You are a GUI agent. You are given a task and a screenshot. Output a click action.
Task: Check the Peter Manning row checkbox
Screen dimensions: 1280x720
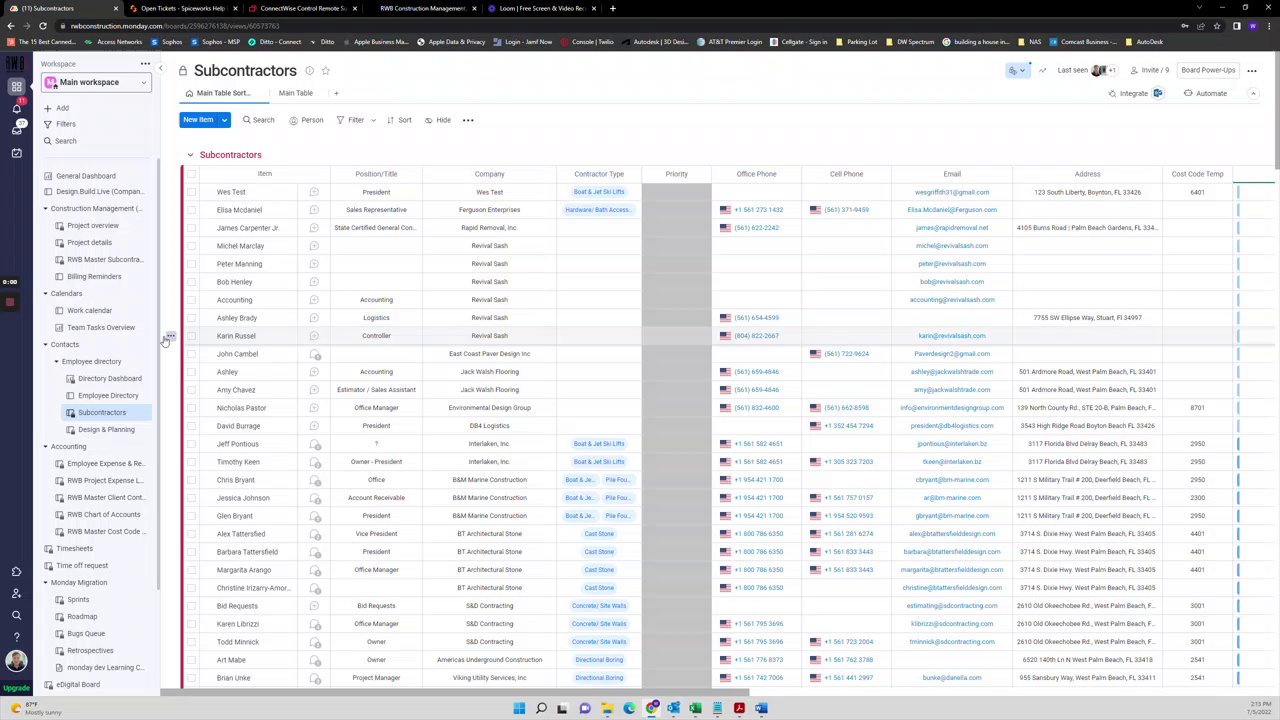pos(191,264)
